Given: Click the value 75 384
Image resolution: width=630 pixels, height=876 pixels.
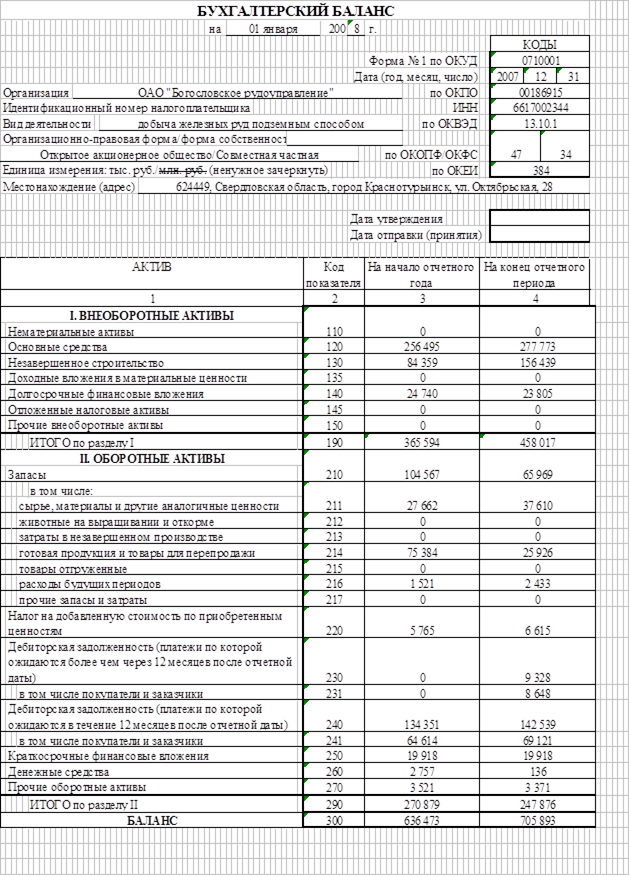Looking at the screenshot, I should pos(422,553).
